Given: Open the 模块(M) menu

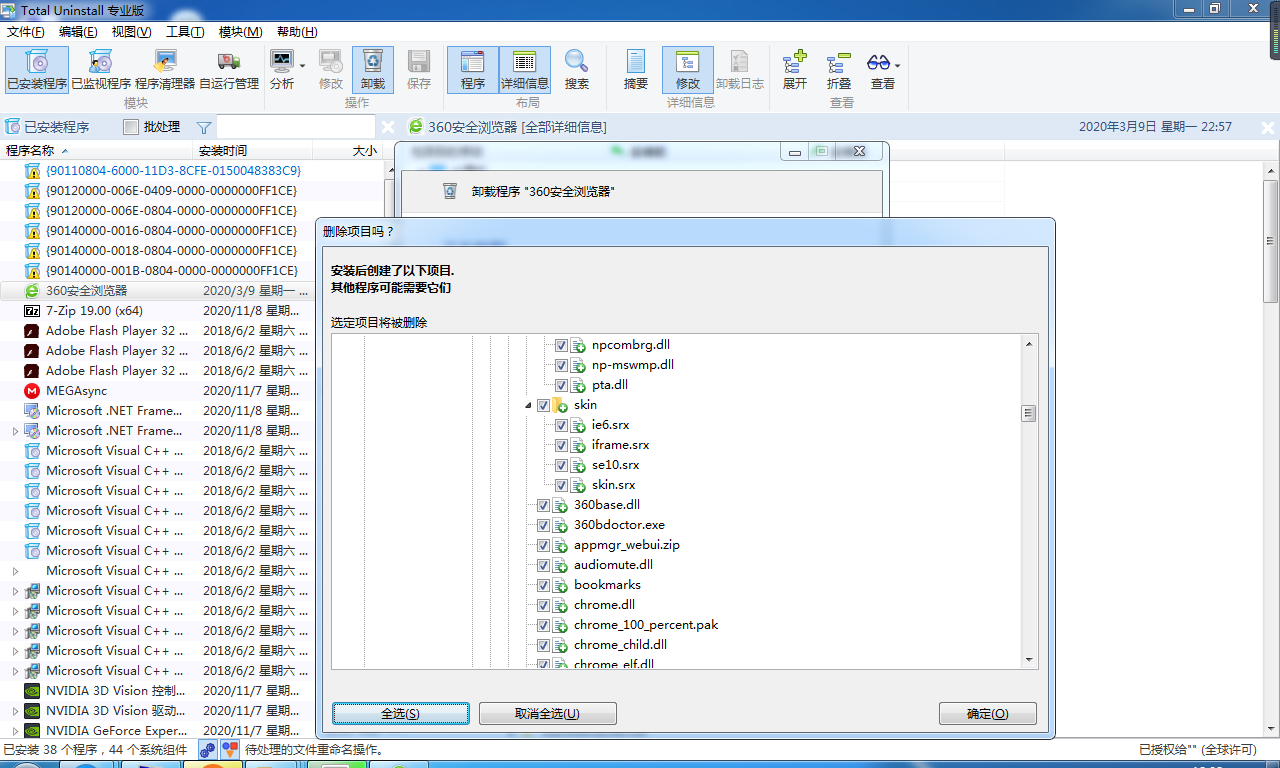Looking at the screenshot, I should point(240,31).
